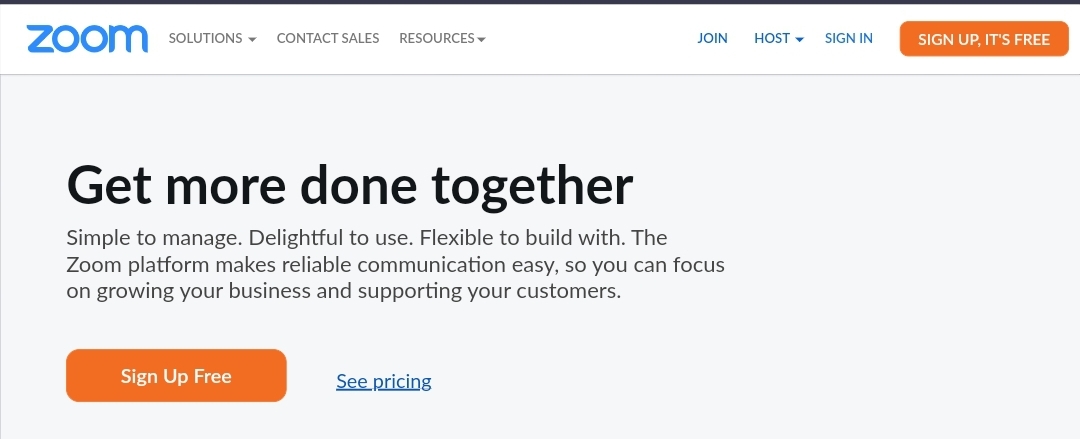This screenshot has width=1080, height=439.
Task: Click the 'Get more done together' heading
Action: (349, 185)
